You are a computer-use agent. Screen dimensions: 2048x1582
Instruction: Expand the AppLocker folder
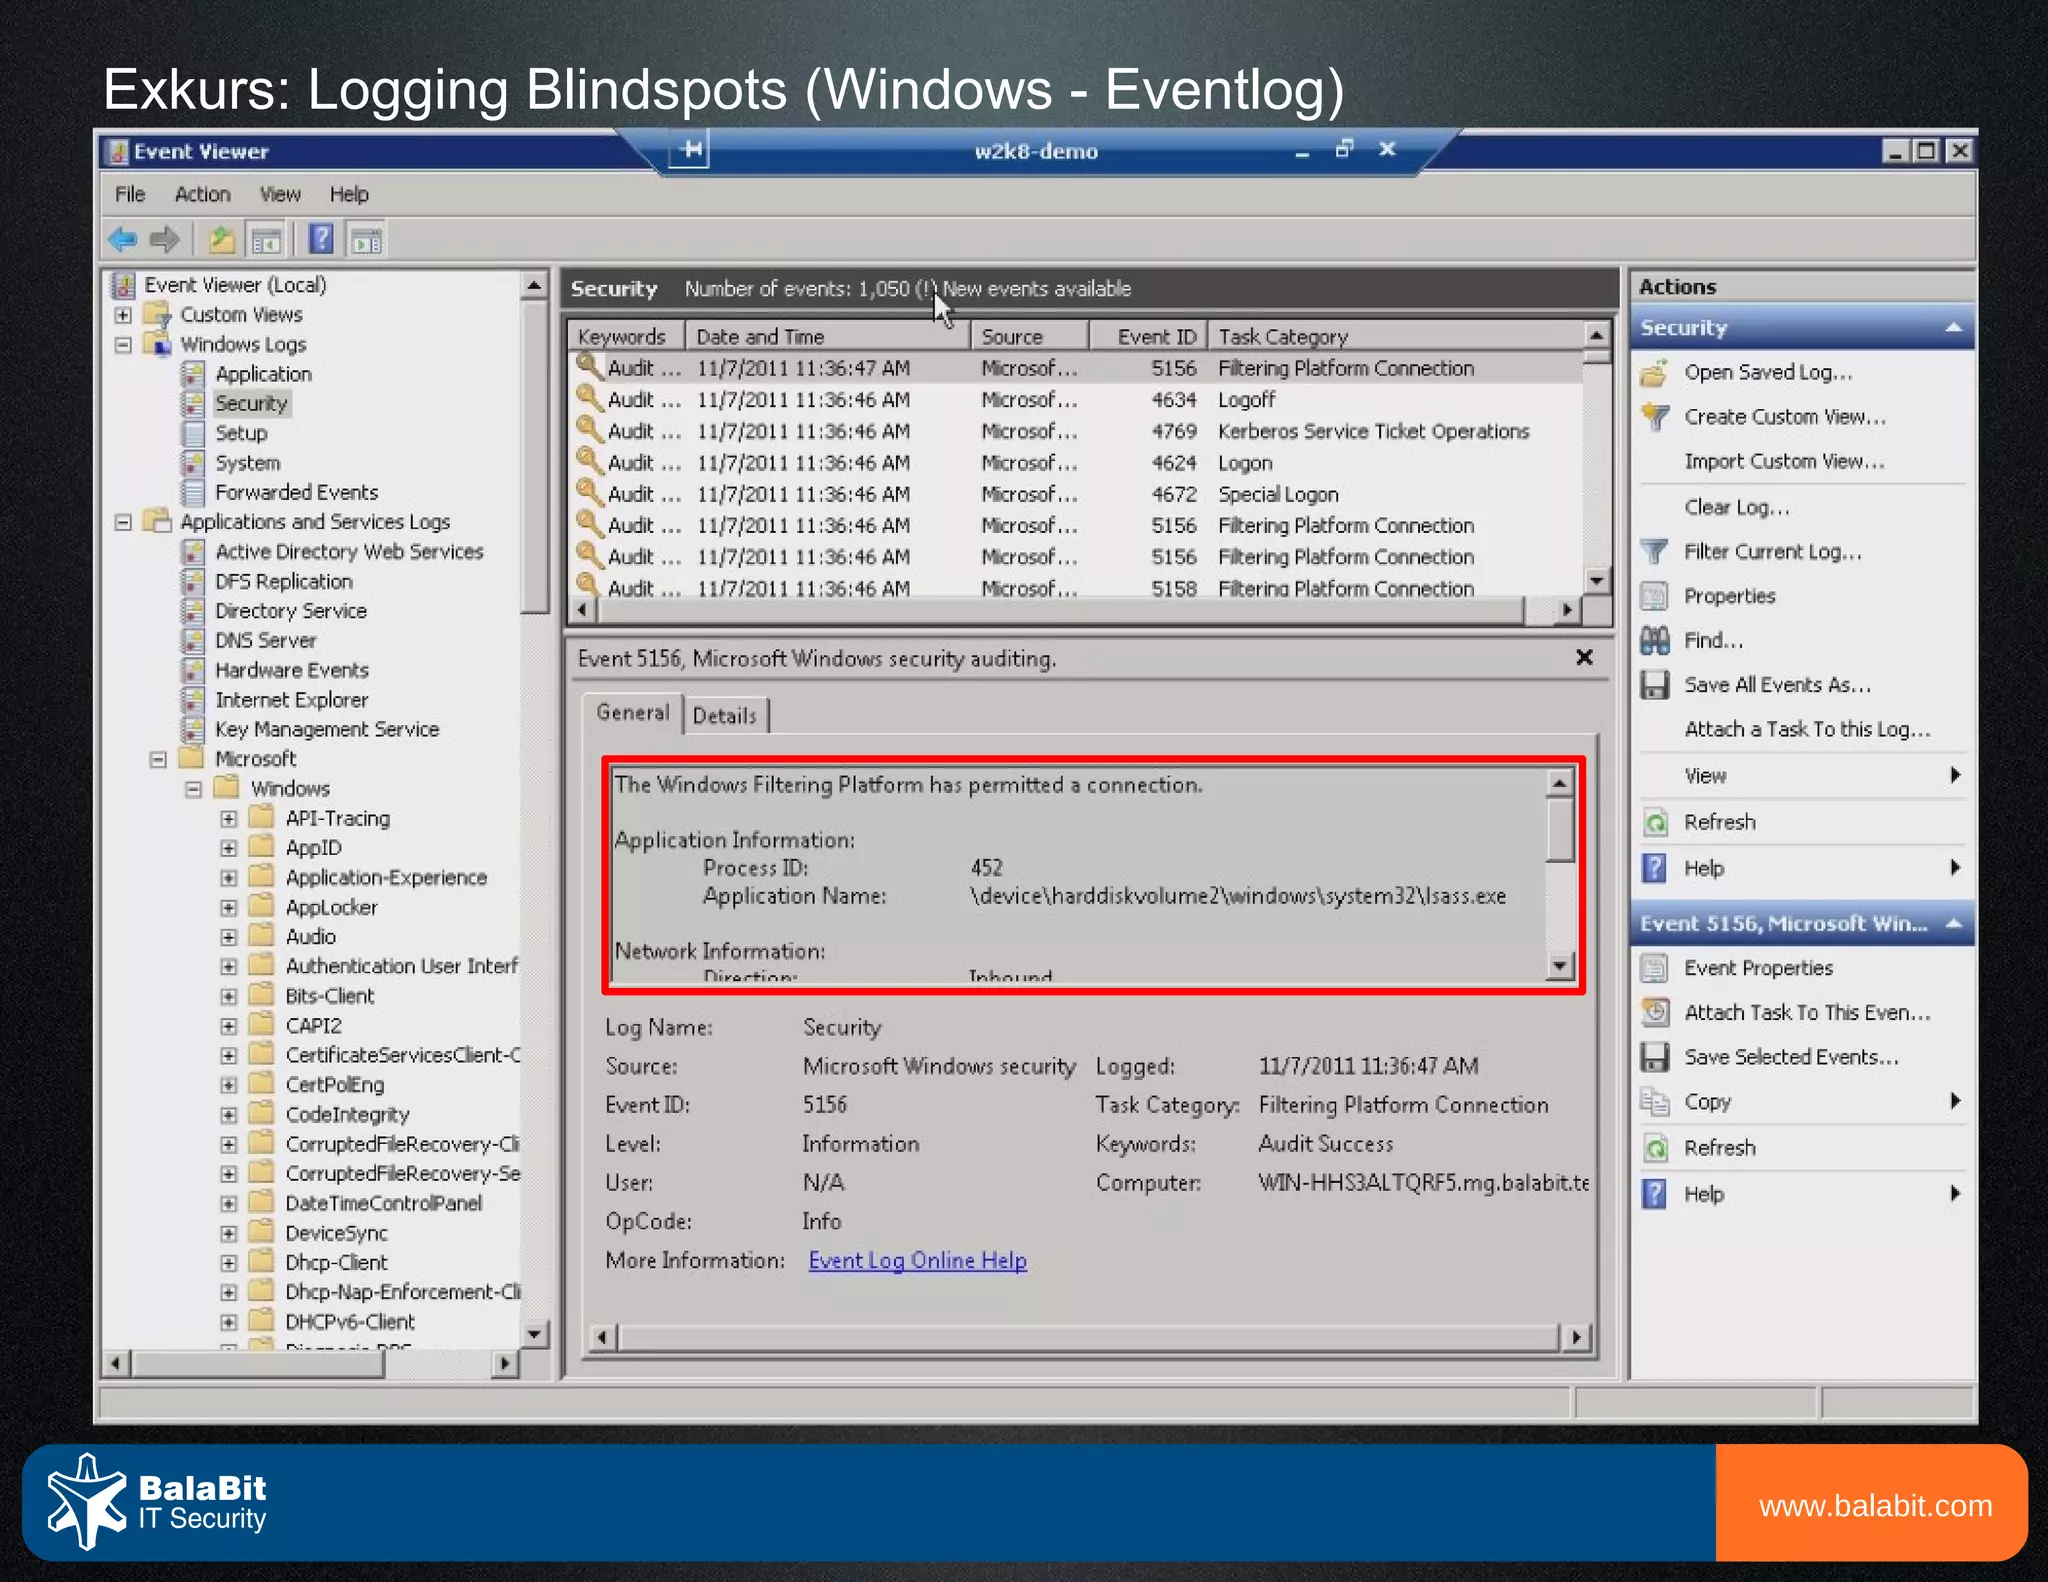coord(229,907)
